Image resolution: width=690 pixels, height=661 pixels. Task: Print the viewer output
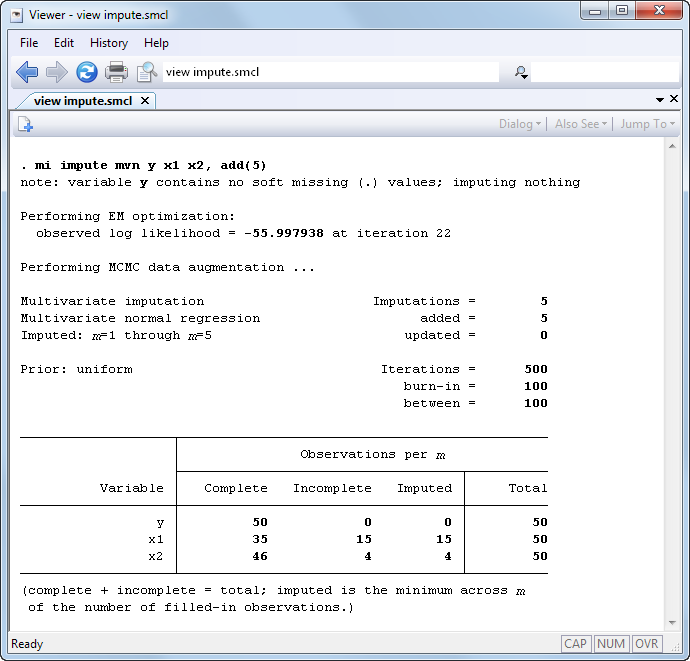[x=117, y=72]
